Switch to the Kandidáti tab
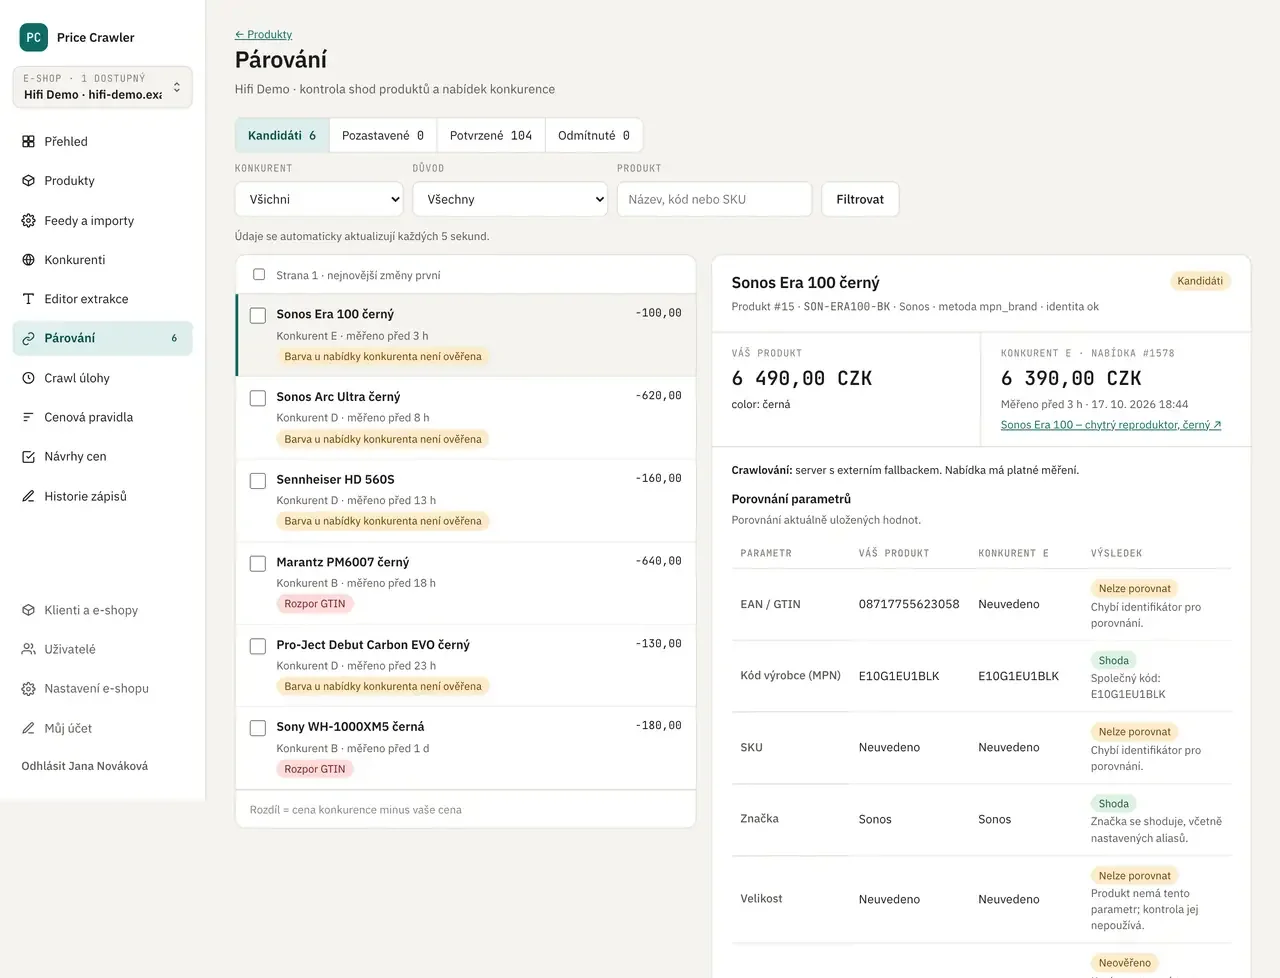1280x978 pixels. pos(282,135)
